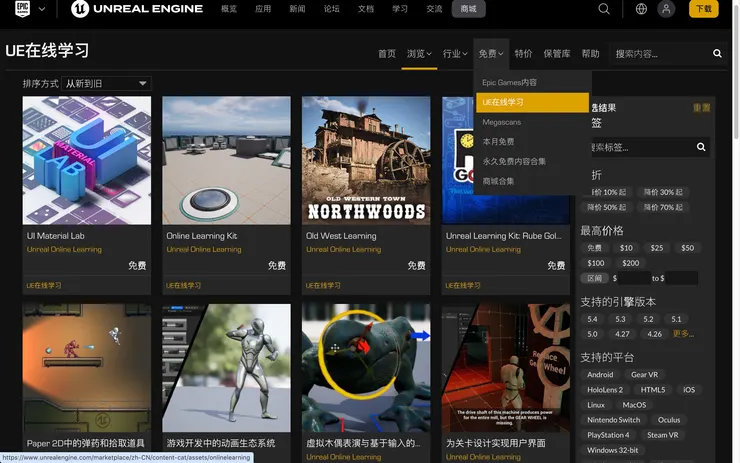Viewport: 740px width, 463px height.
Task: Choose 永久免费内容合集 from the dropdown
Action: (532, 161)
